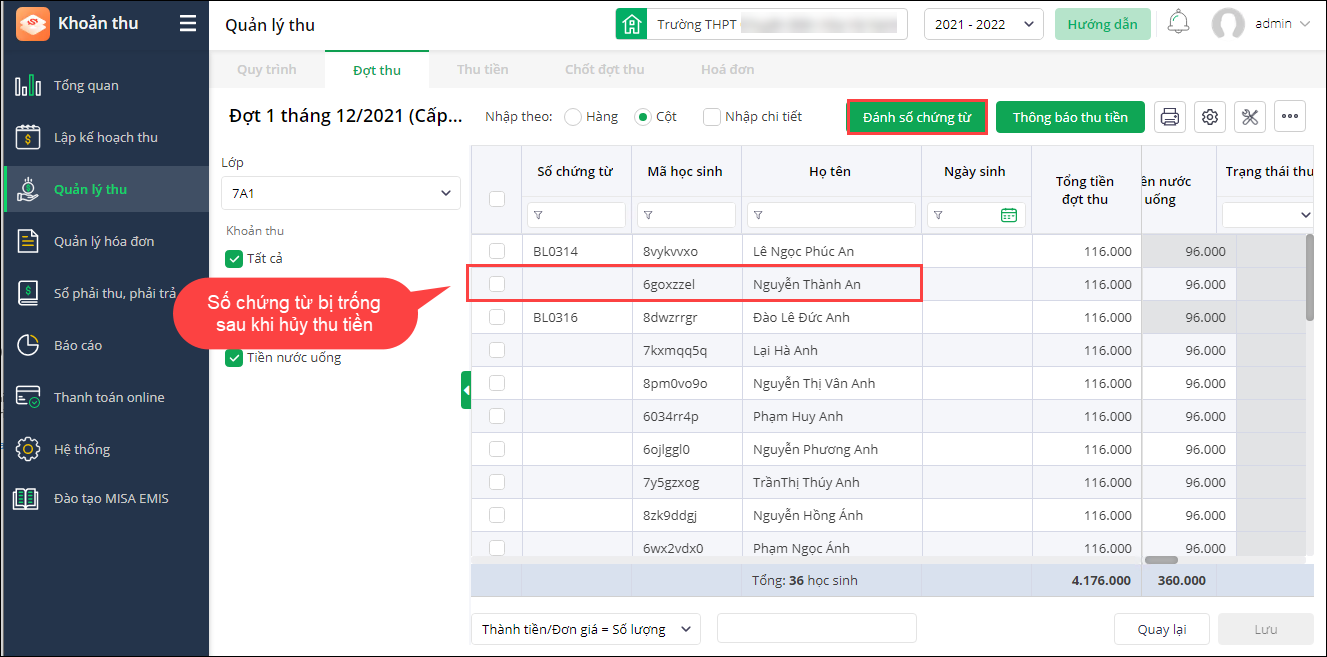Switch to the Thu tiền tab
Screen dimensions: 1327x657
(482, 69)
